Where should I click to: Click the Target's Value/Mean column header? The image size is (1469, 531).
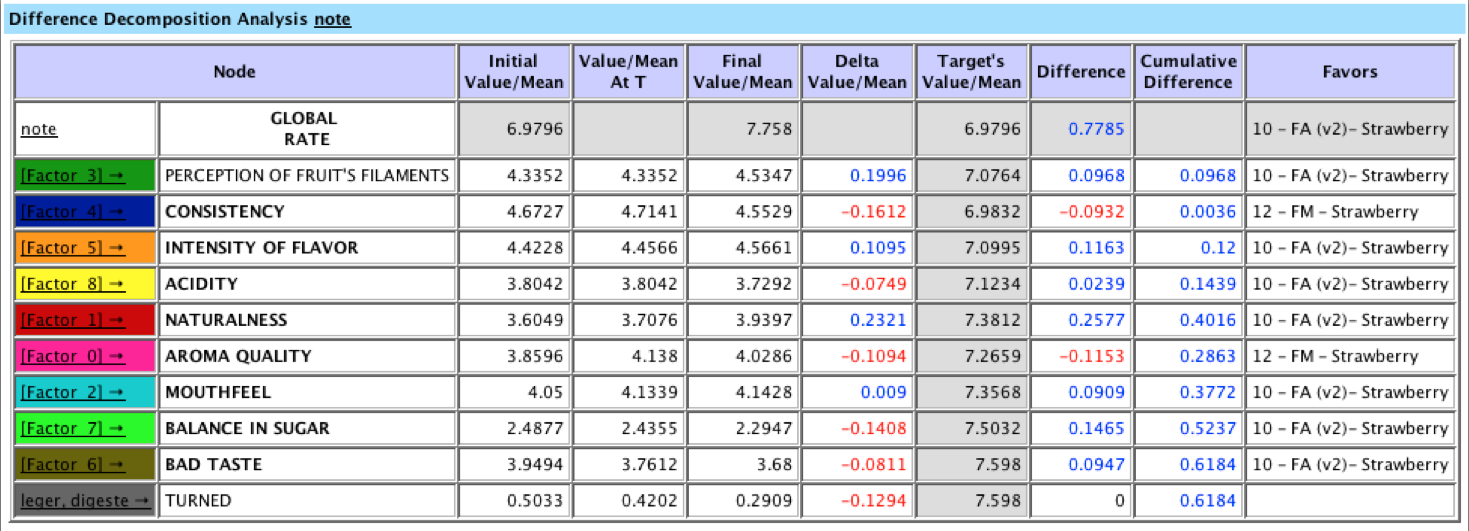971,72
